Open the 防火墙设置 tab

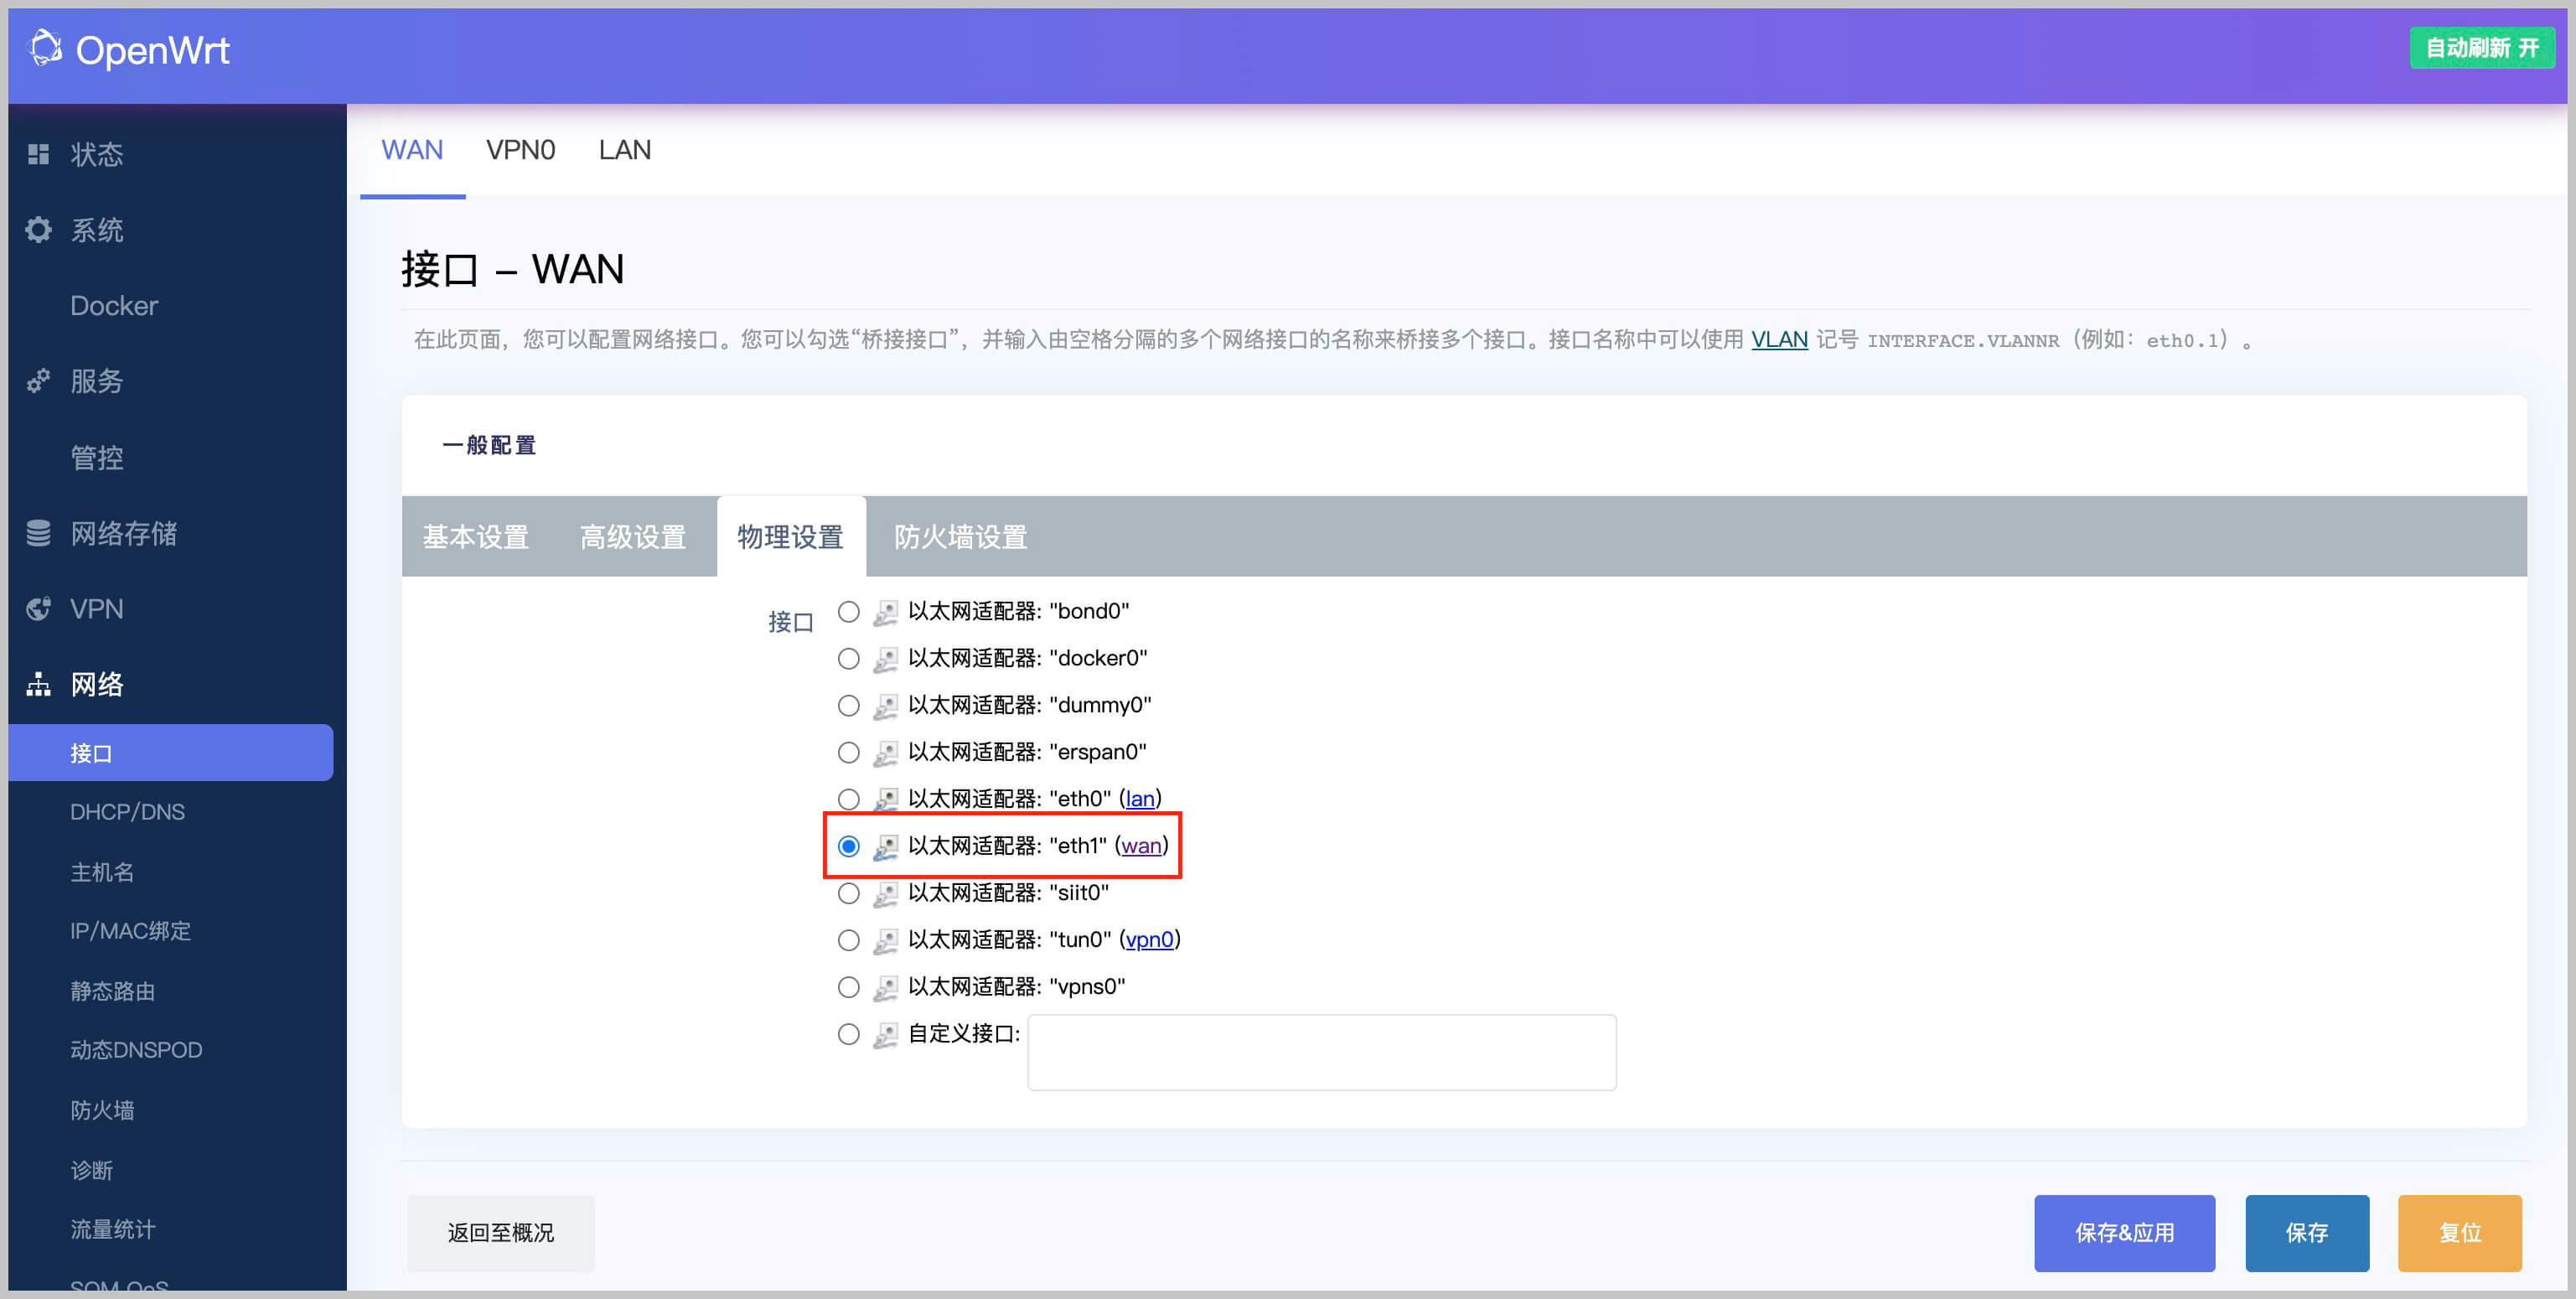coord(960,537)
